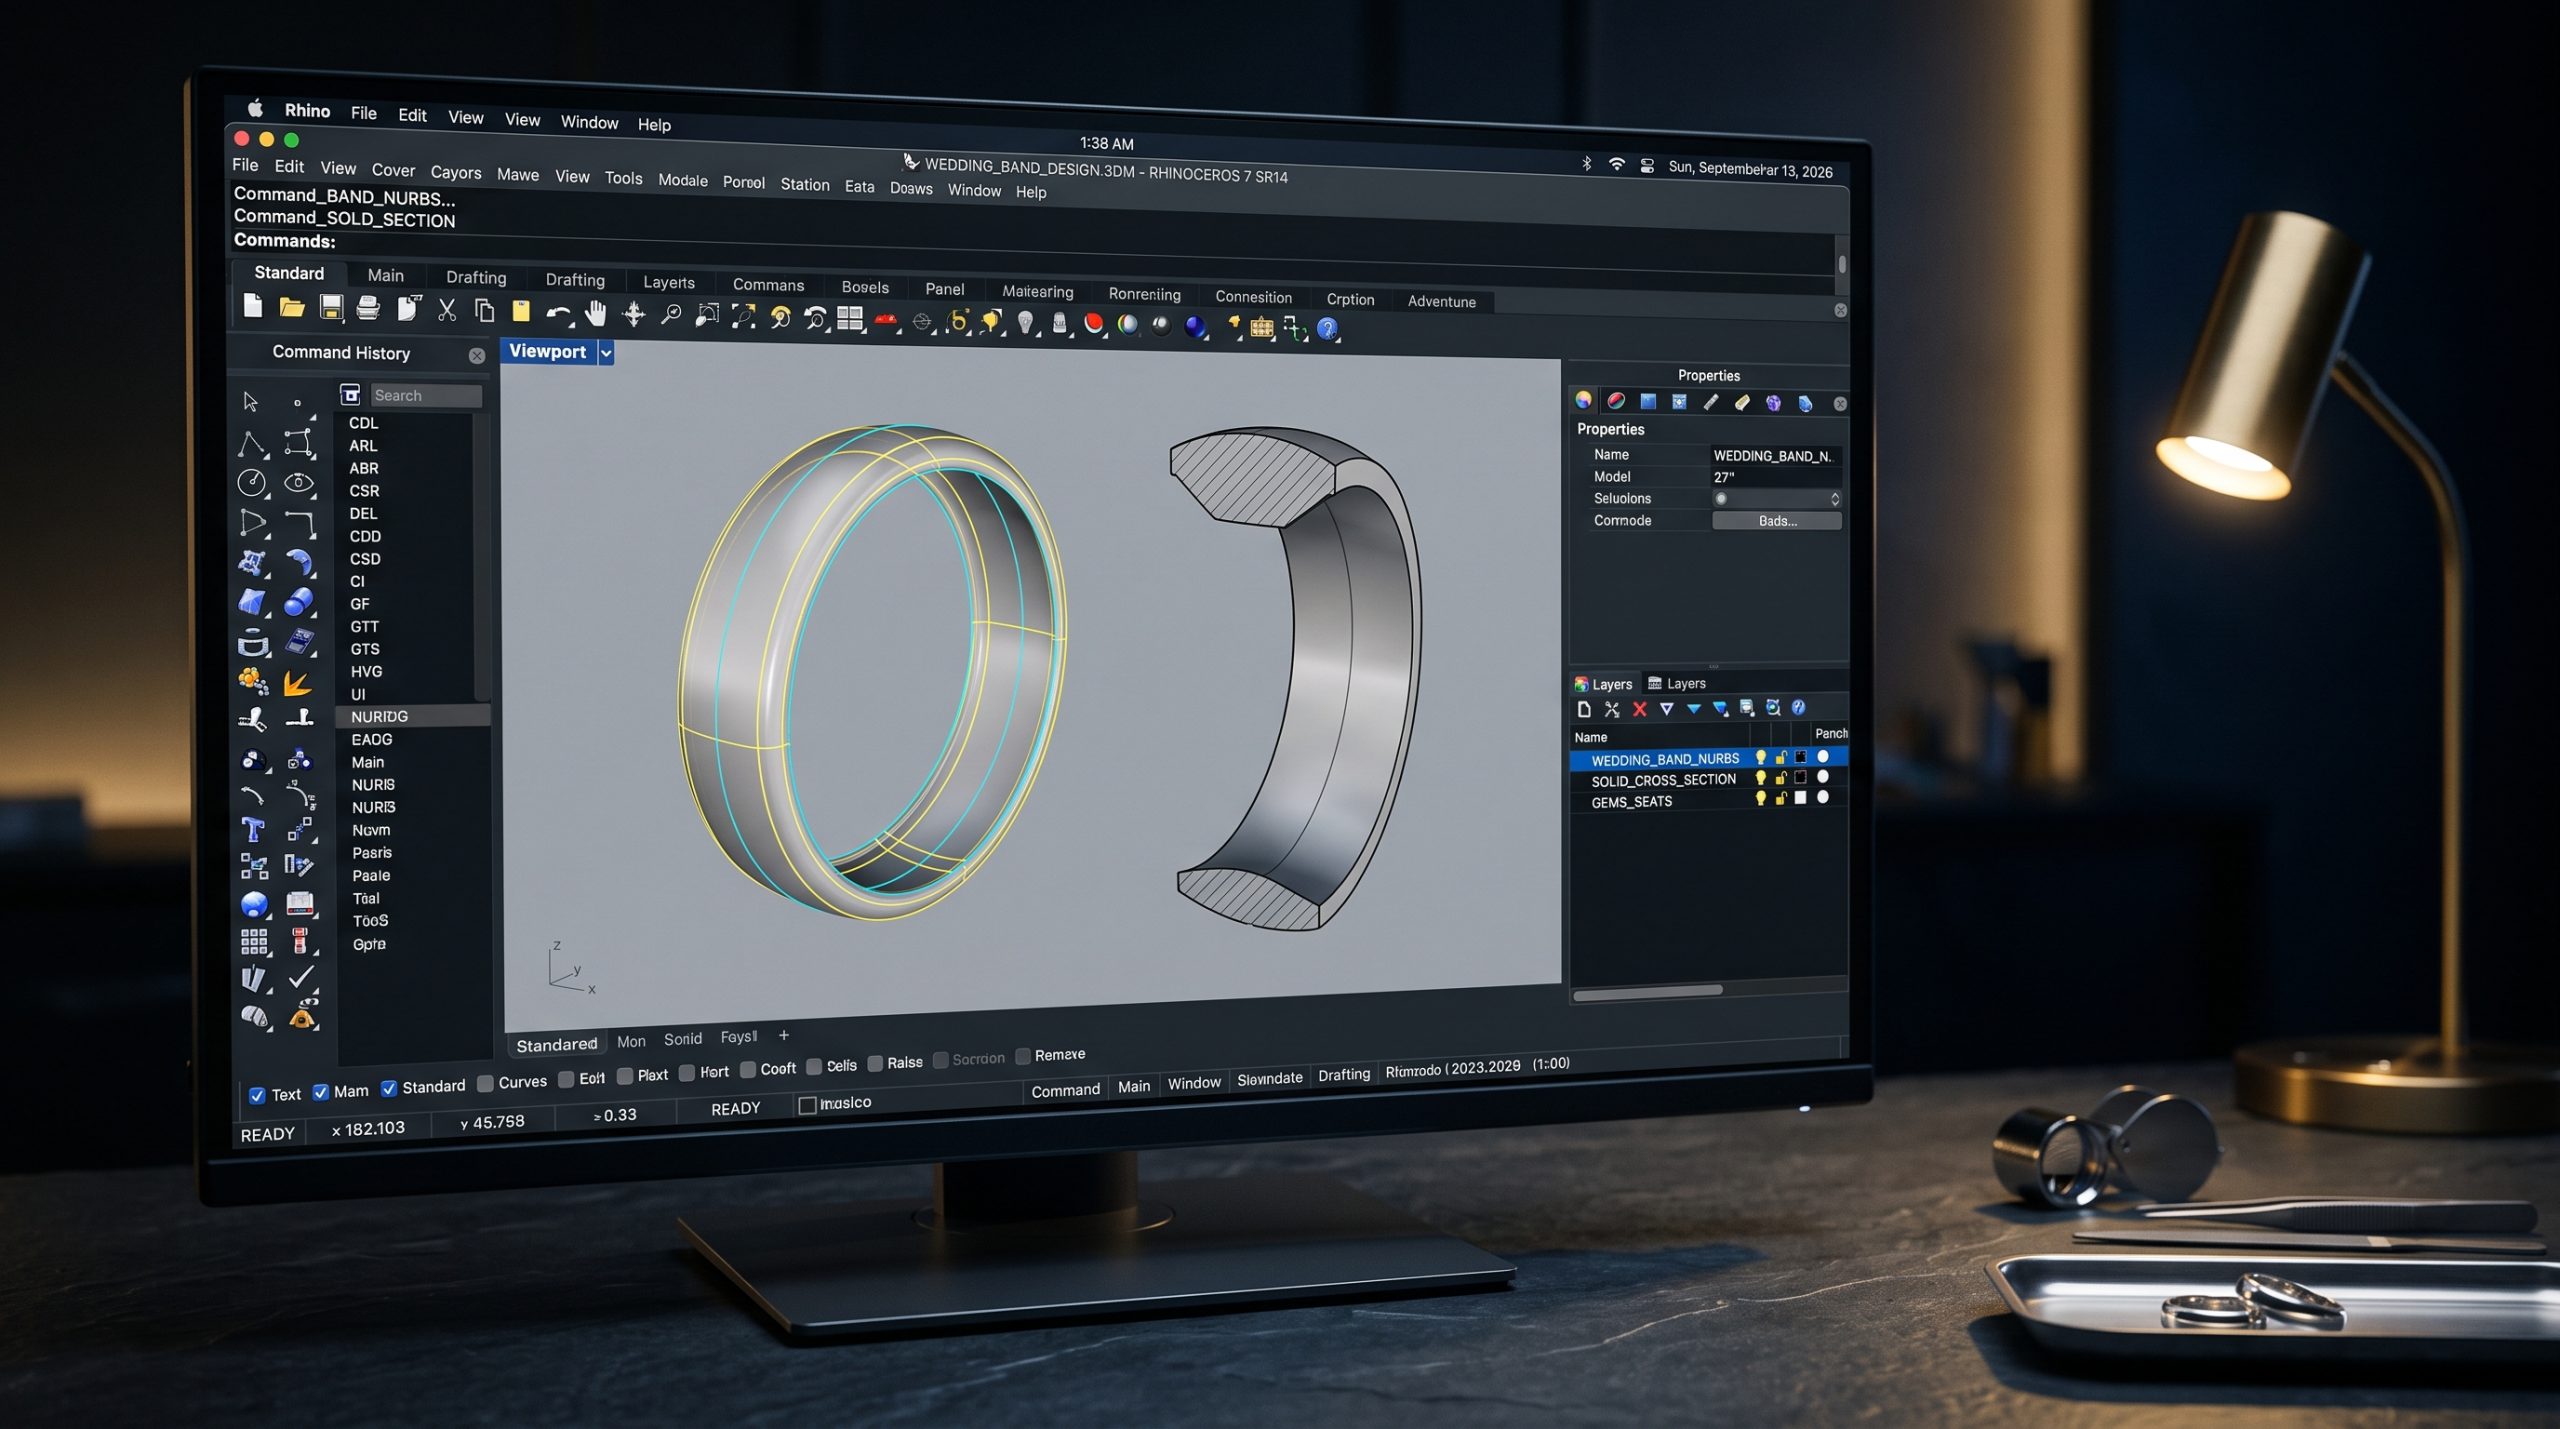Open the Viewport dropdown arrow

tap(605, 352)
